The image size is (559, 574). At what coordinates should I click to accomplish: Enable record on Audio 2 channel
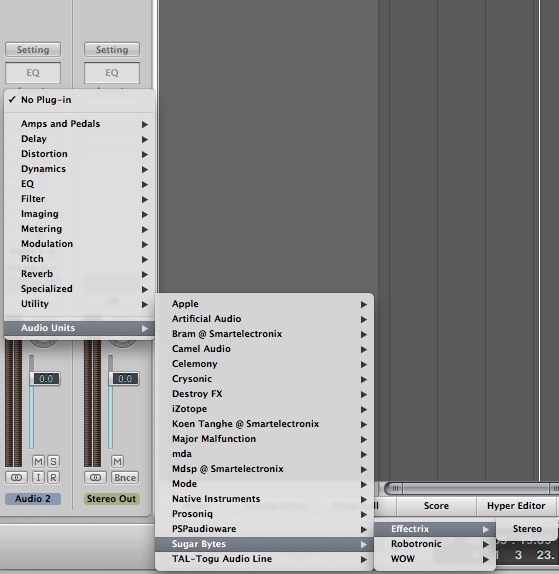(x=53, y=477)
